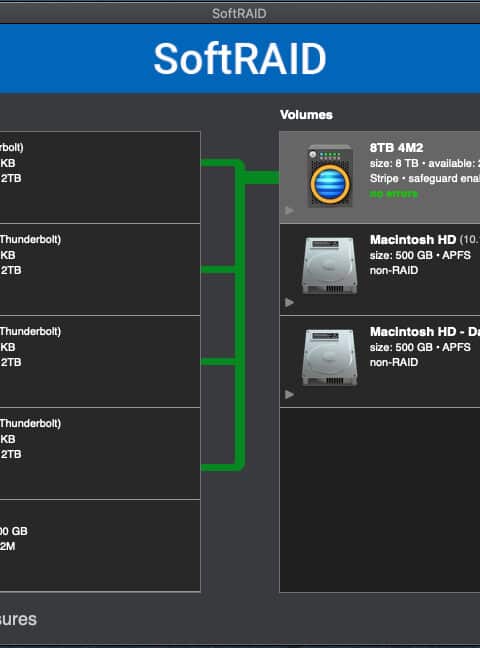
Task: Expand the 8TB 4M2 volume disclosure triangle
Action: tap(289, 210)
